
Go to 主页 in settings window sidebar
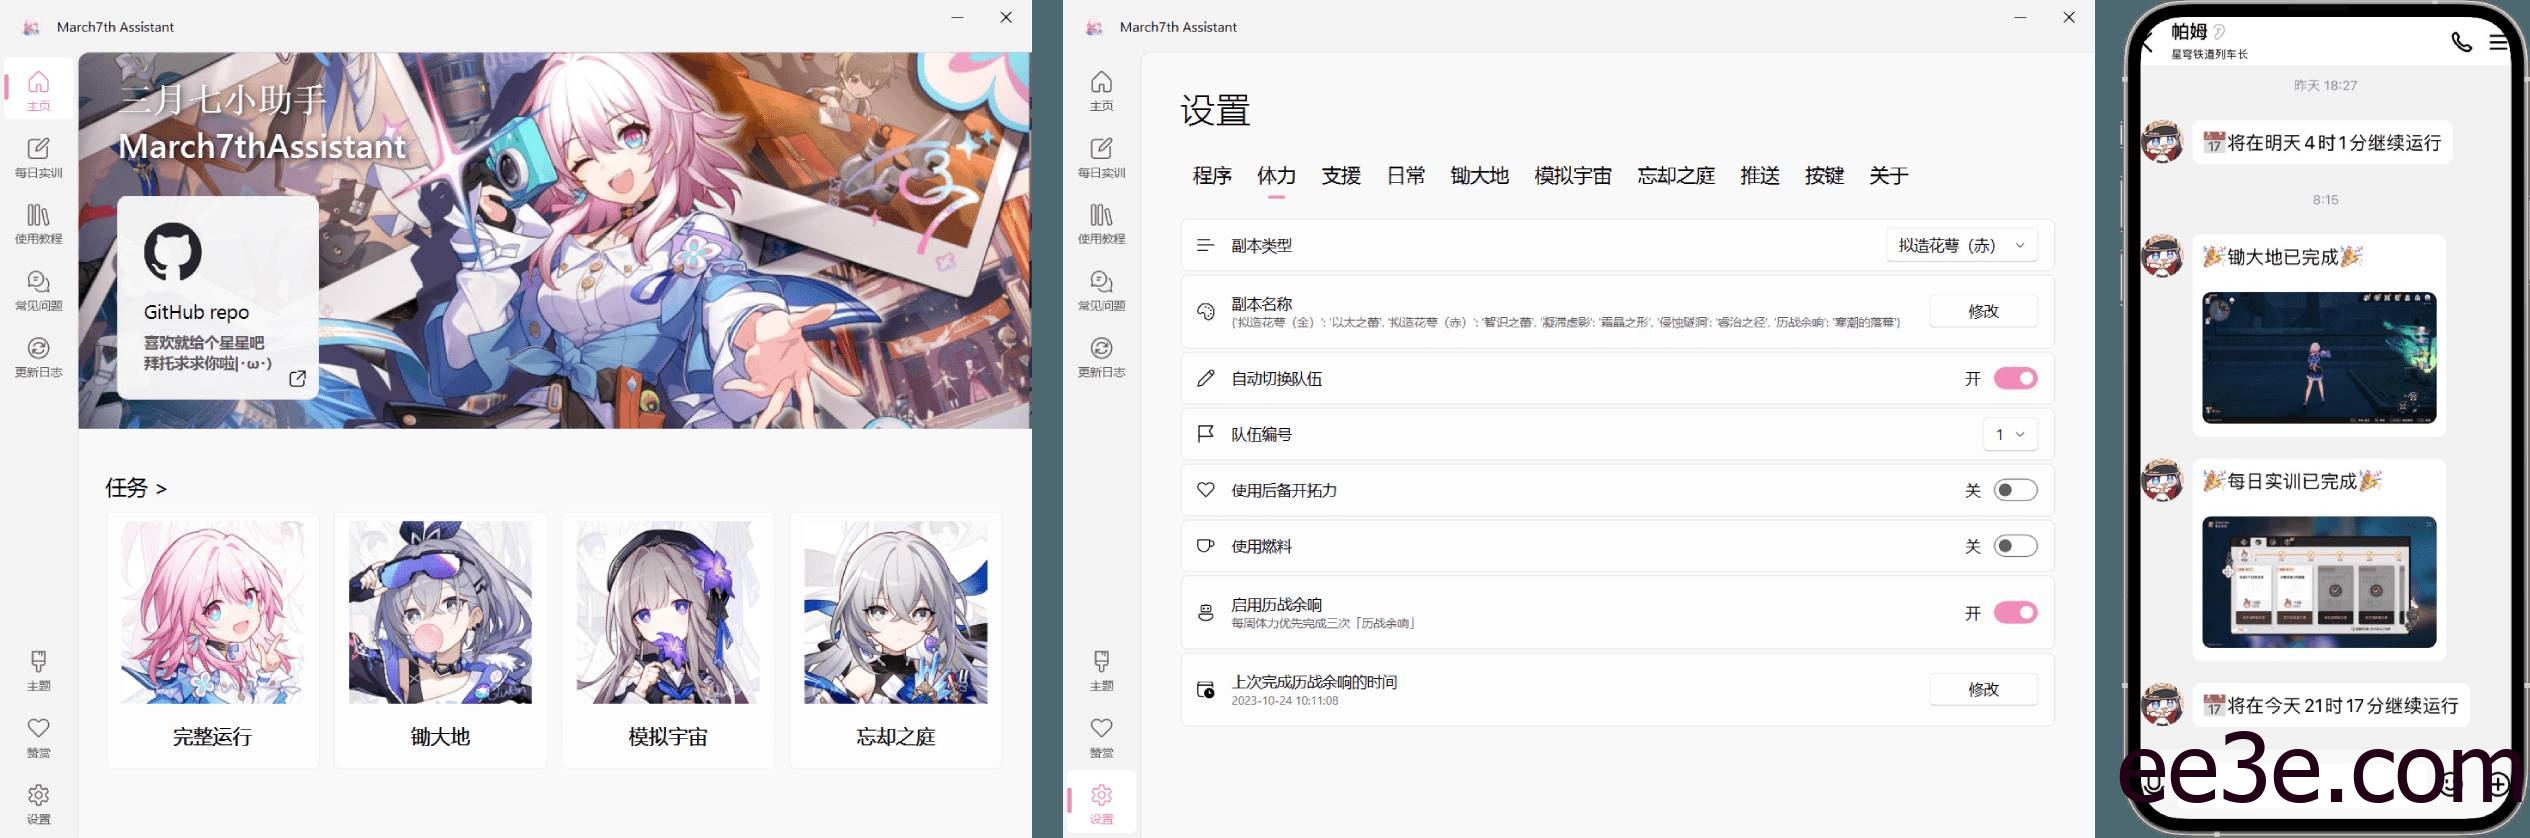point(1101,89)
